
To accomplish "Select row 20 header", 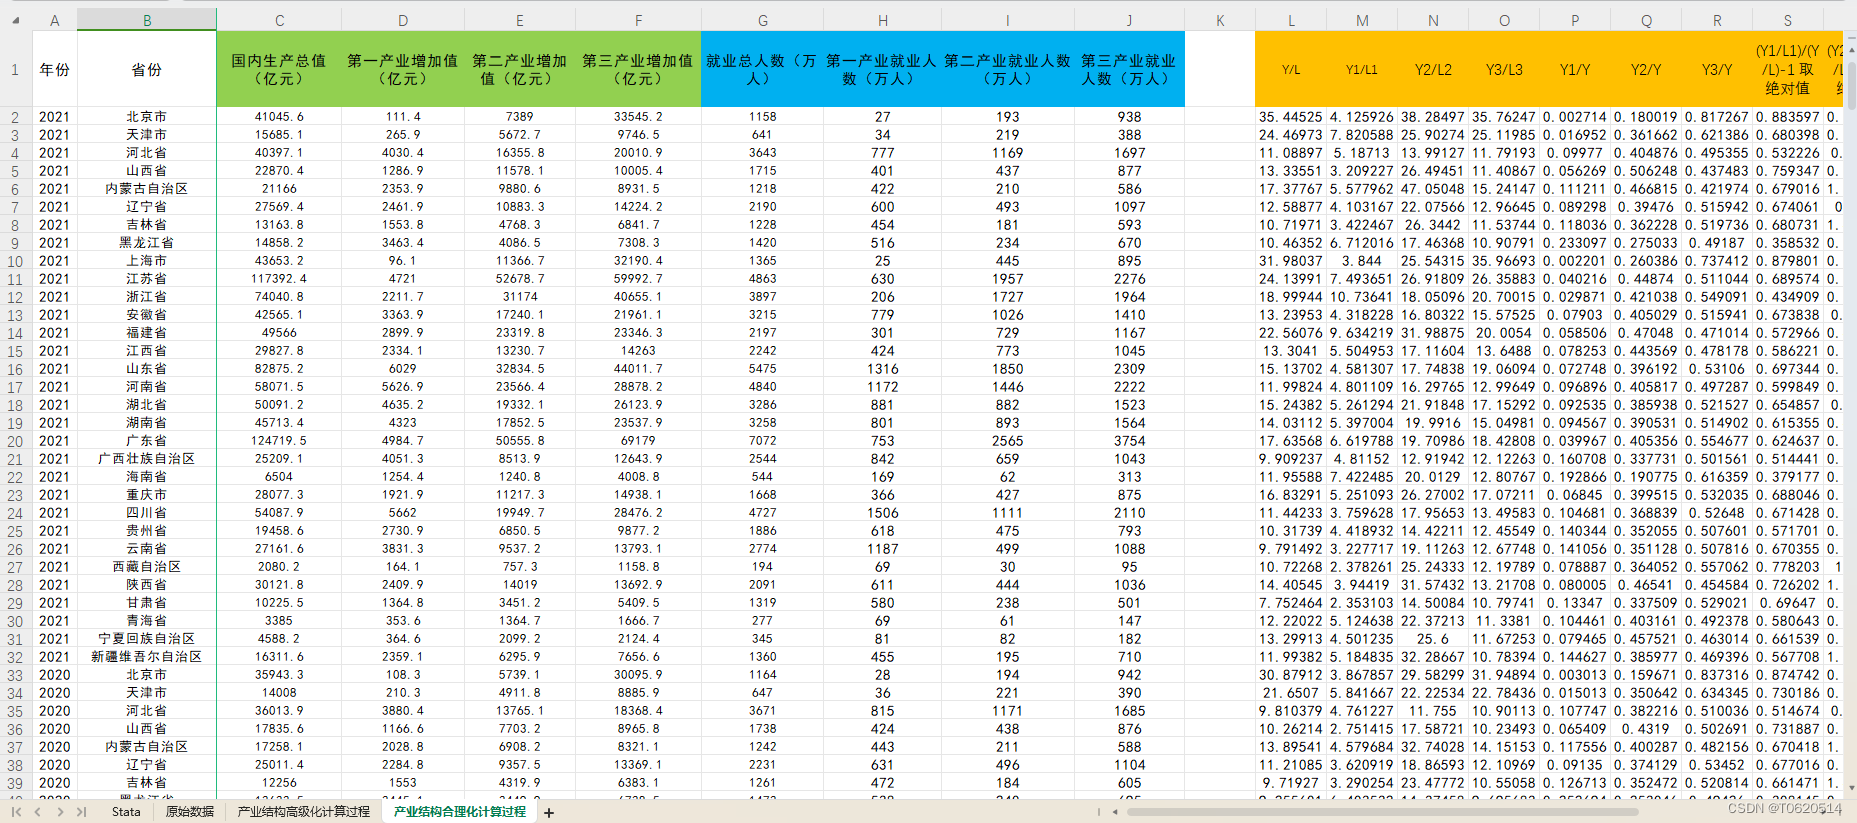I will pos(16,441).
